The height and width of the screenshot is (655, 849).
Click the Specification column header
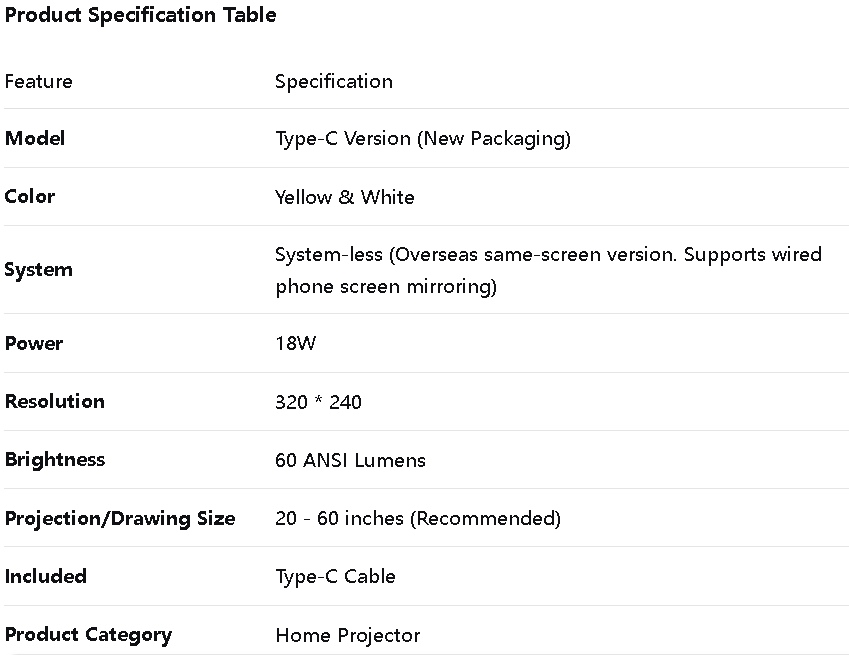point(334,82)
